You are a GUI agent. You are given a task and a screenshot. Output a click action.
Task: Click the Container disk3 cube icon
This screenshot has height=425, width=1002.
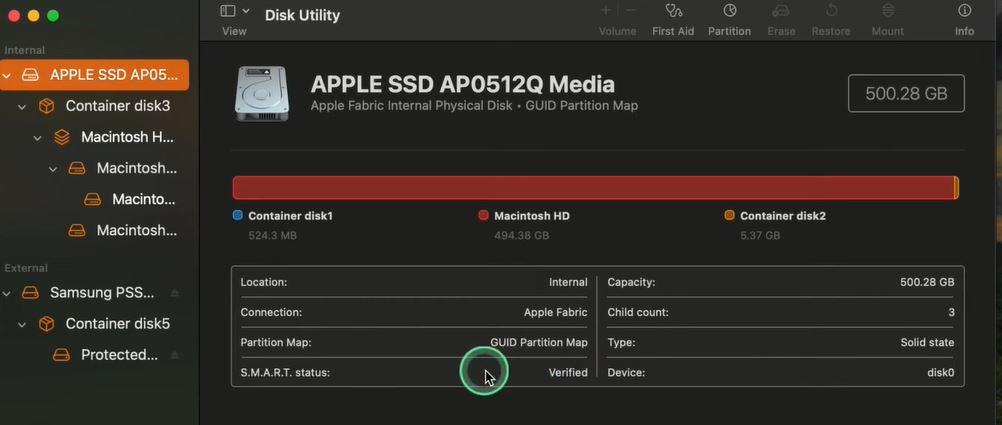(x=47, y=106)
